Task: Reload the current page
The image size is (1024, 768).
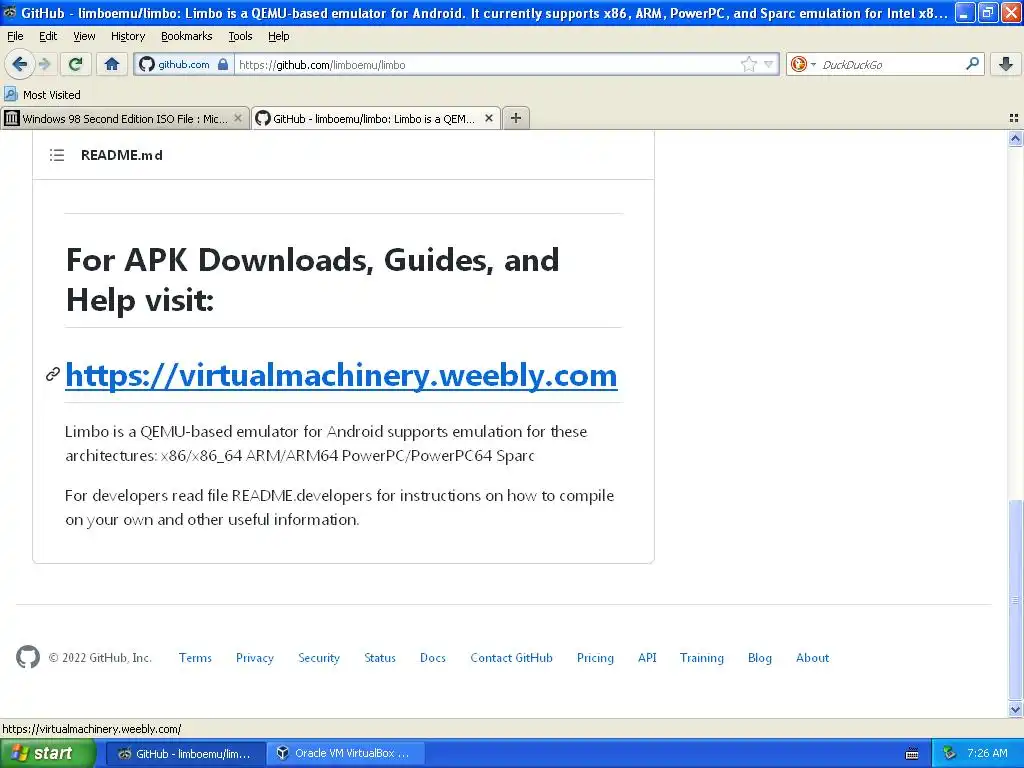Action: pyautogui.click(x=76, y=64)
